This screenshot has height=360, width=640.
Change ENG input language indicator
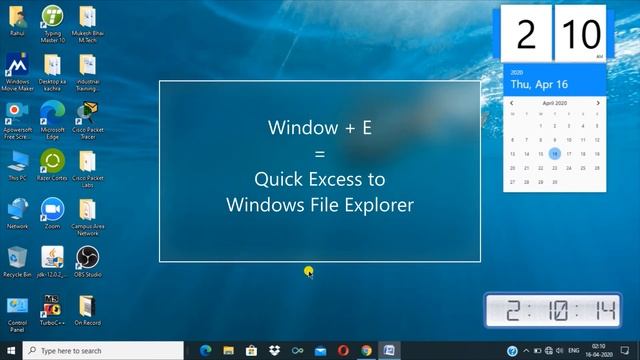coord(573,351)
